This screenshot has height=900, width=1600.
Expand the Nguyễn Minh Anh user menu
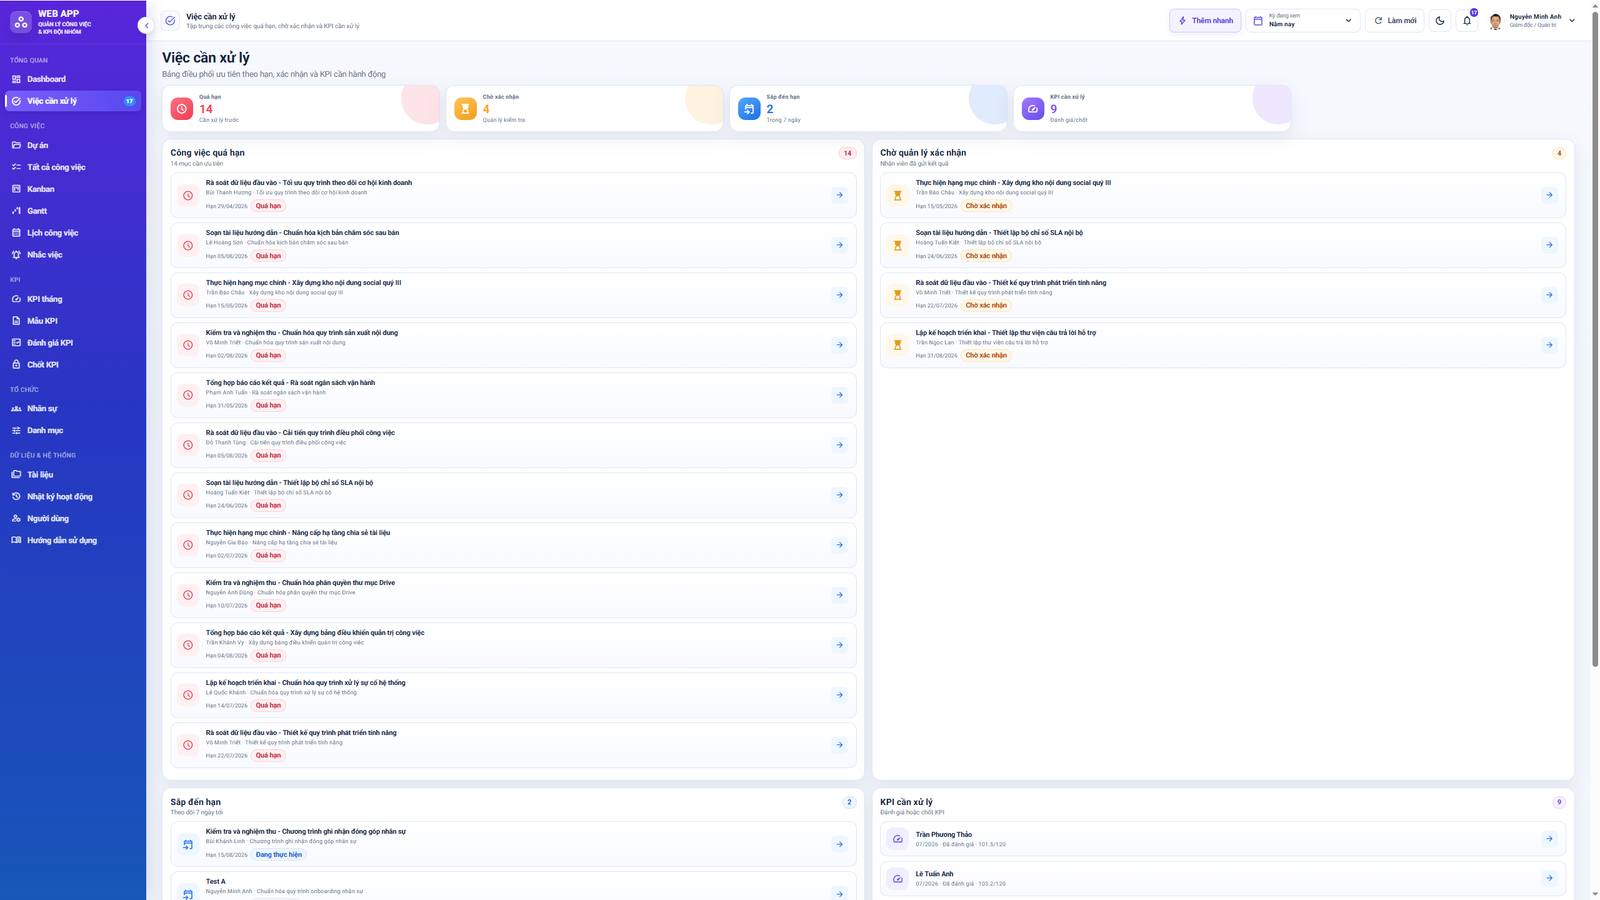pos(1531,20)
